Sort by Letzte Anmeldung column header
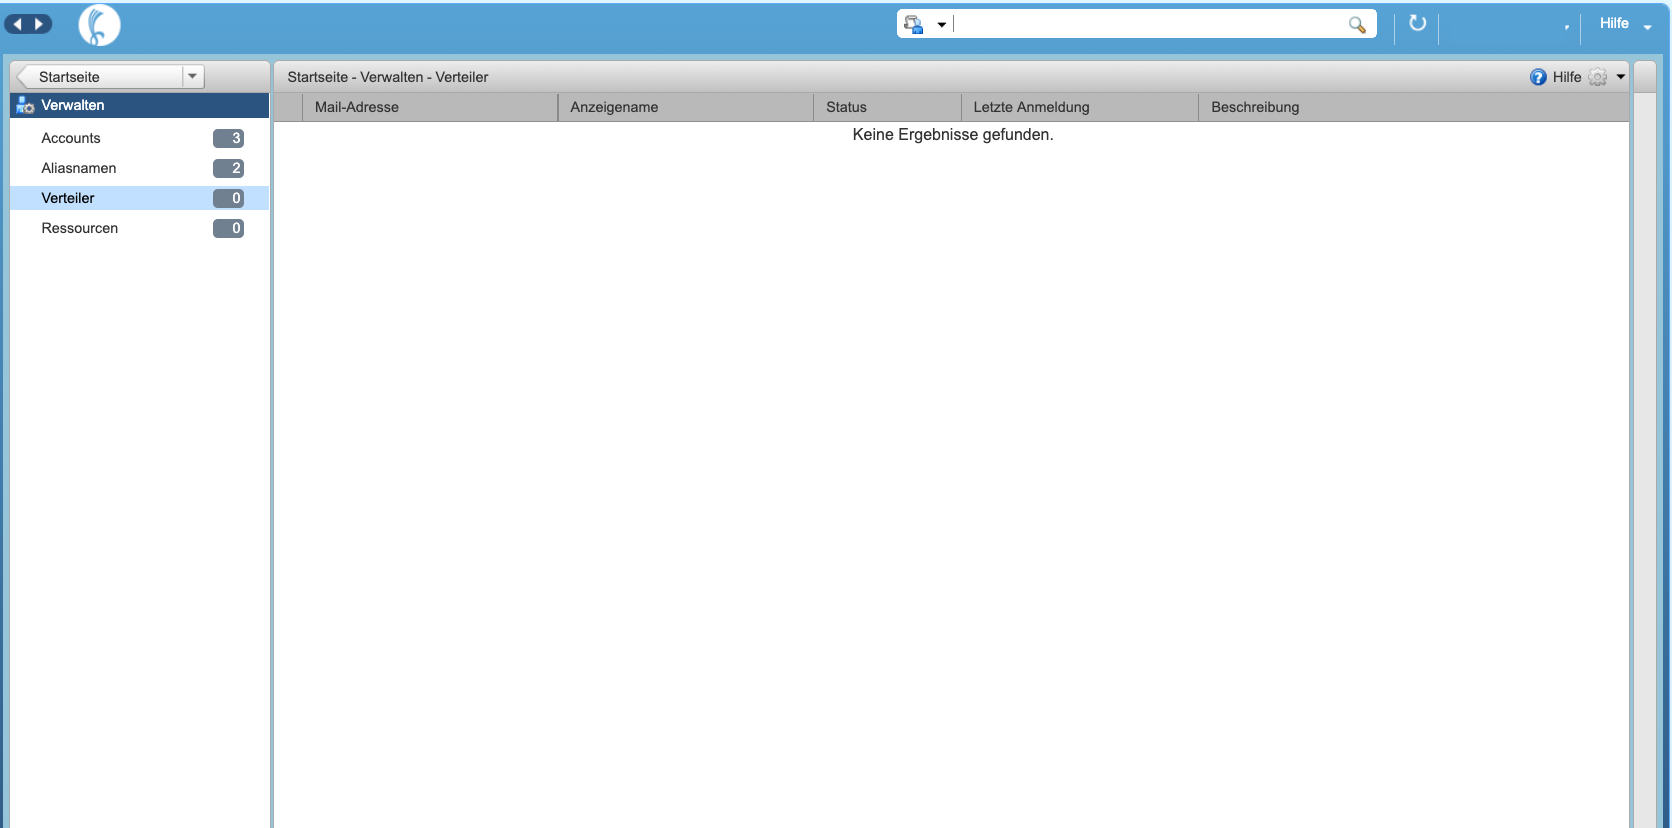Screen dimensions: 1672x828 [x=1080, y=107]
